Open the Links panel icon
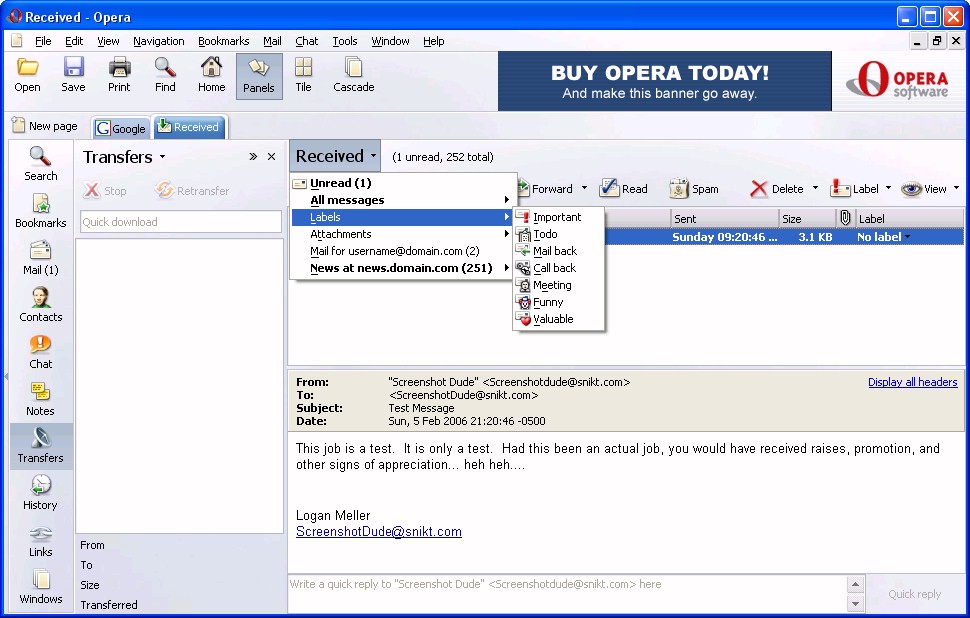The width and height of the screenshot is (970, 618). (41, 540)
